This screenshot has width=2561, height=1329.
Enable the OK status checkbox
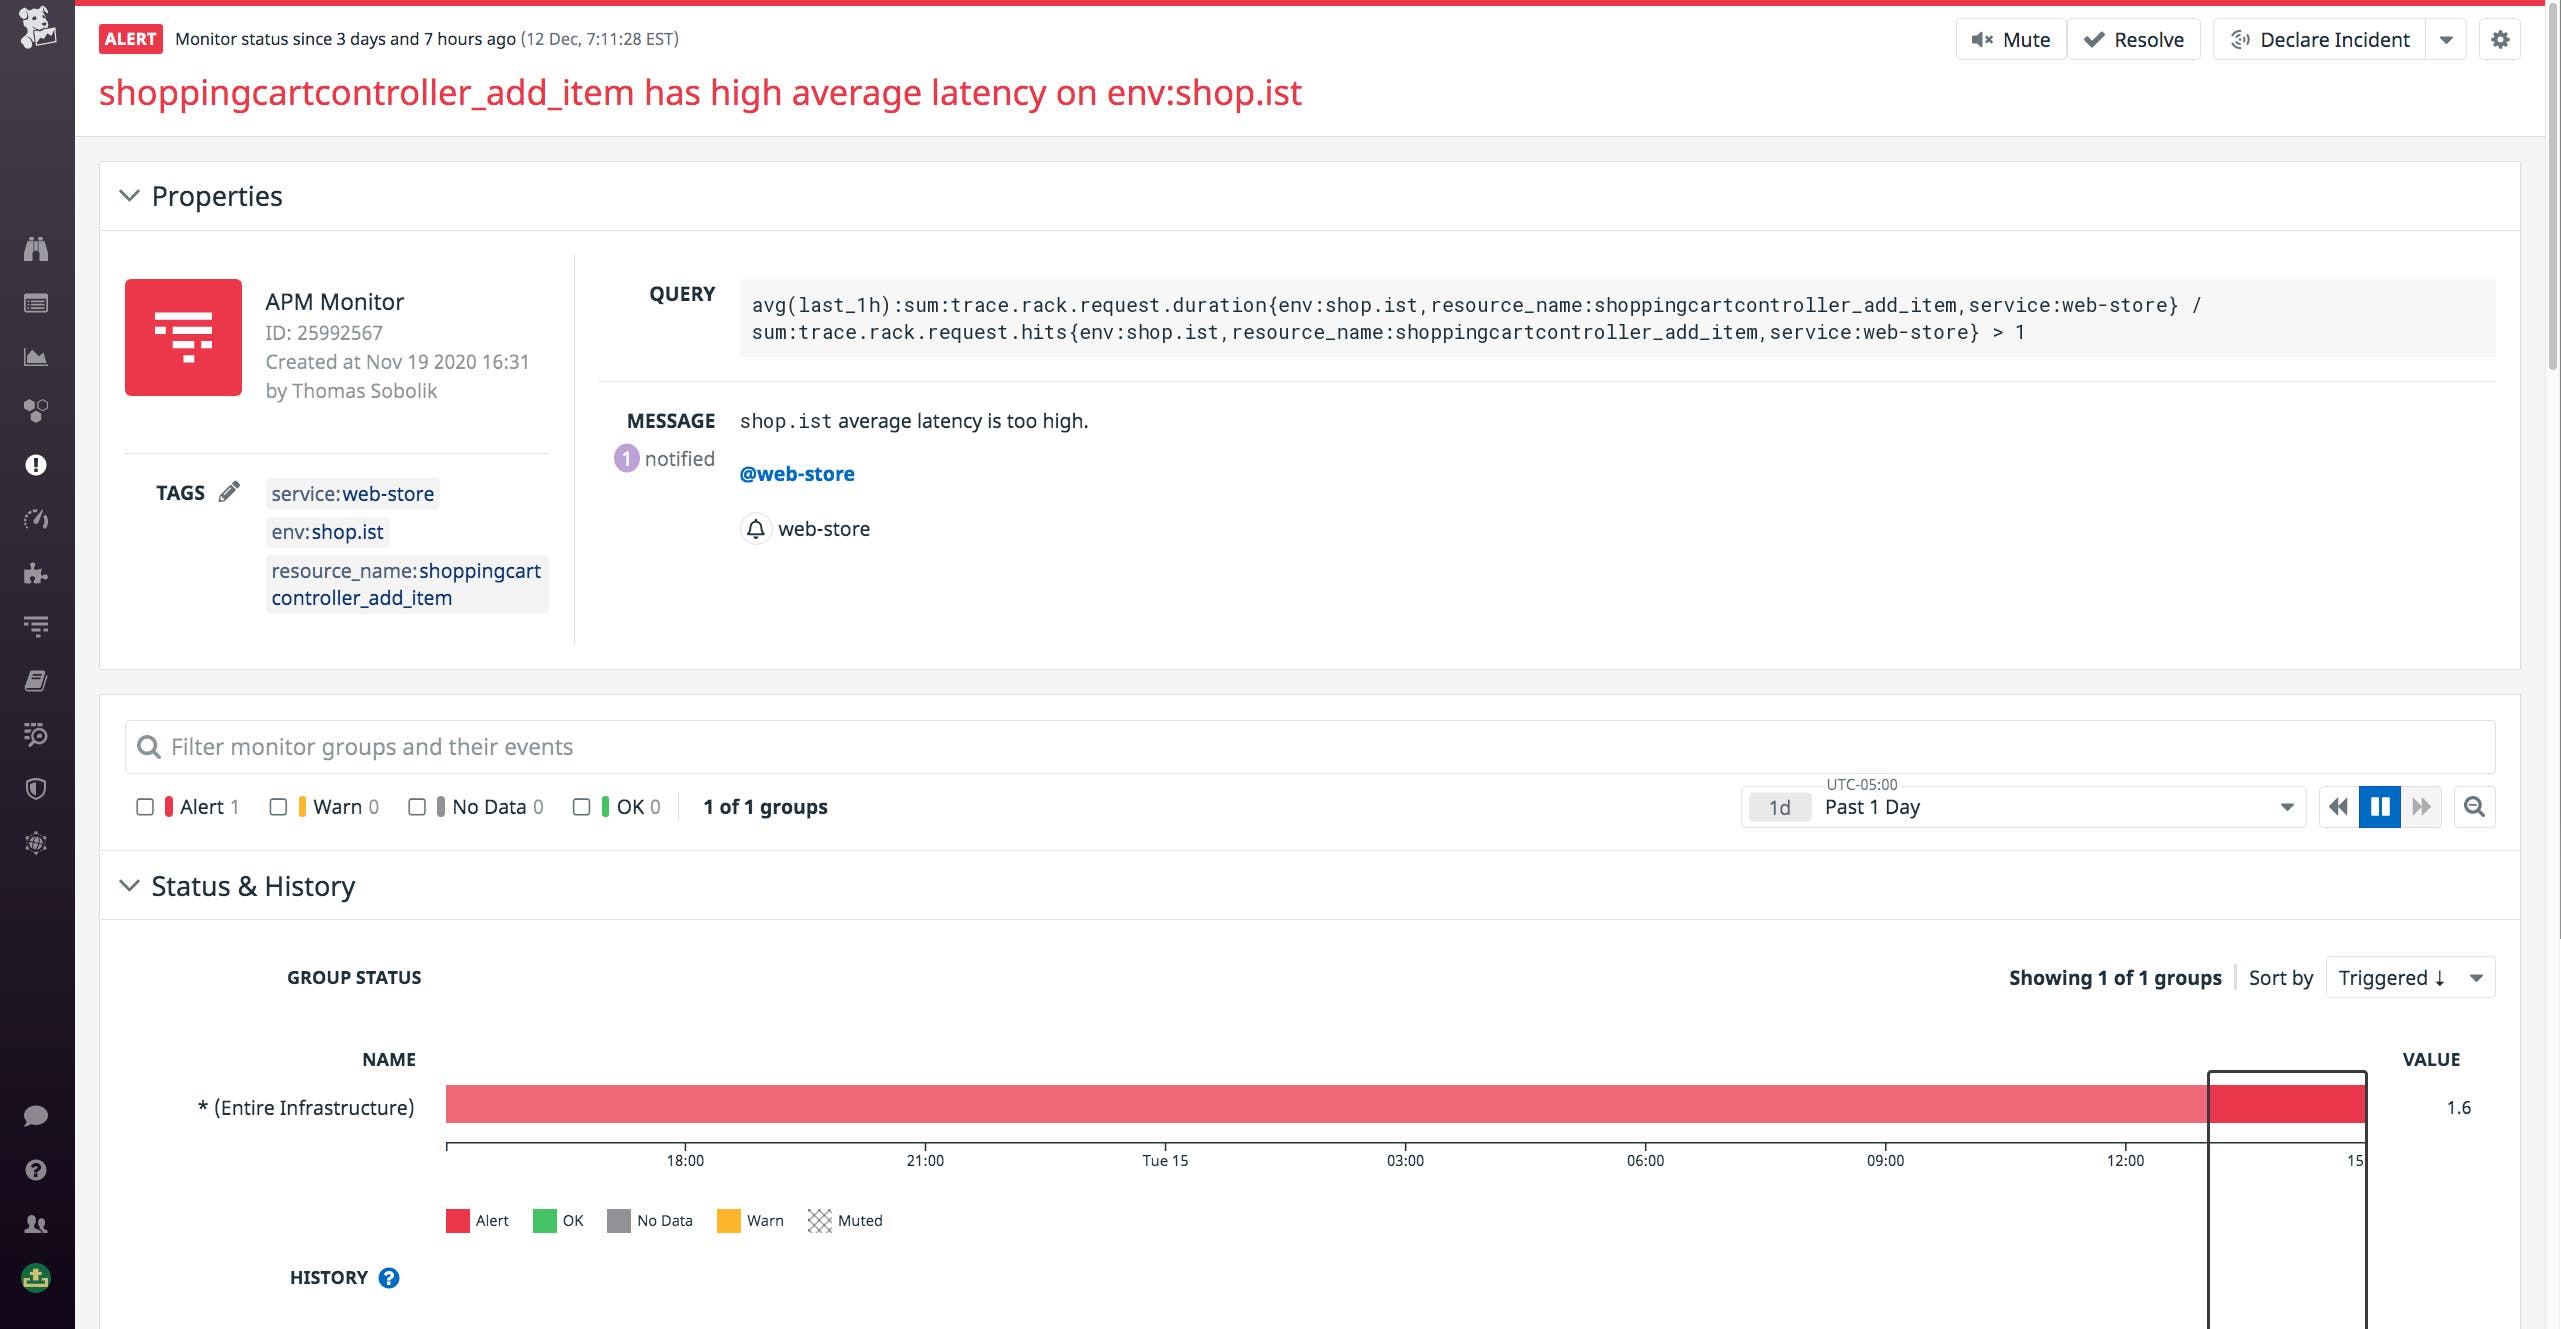click(x=581, y=806)
